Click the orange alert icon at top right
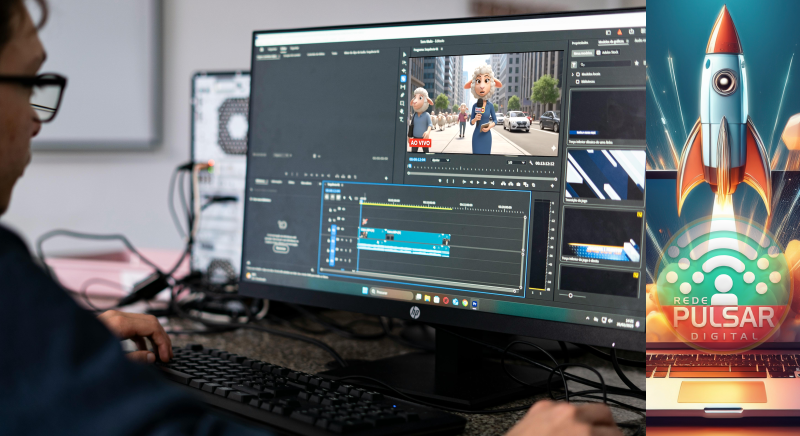800x436 pixels. pyautogui.click(x=620, y=32)
